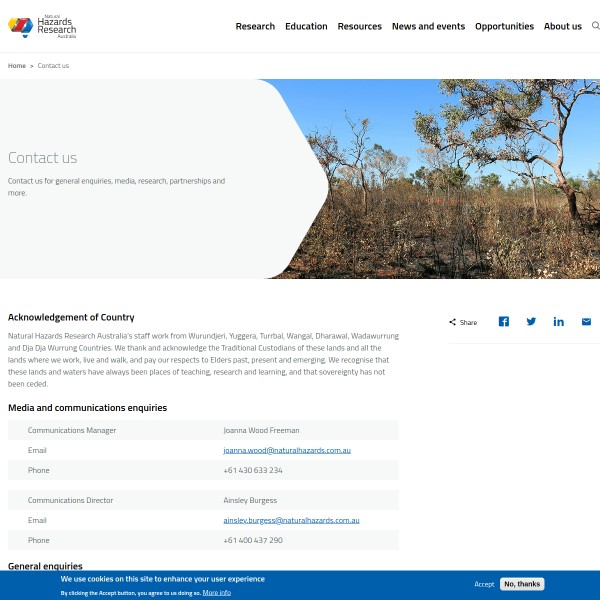Open the search magnifier icon
The image size is (600, 600).
click(x=595, y=26)
